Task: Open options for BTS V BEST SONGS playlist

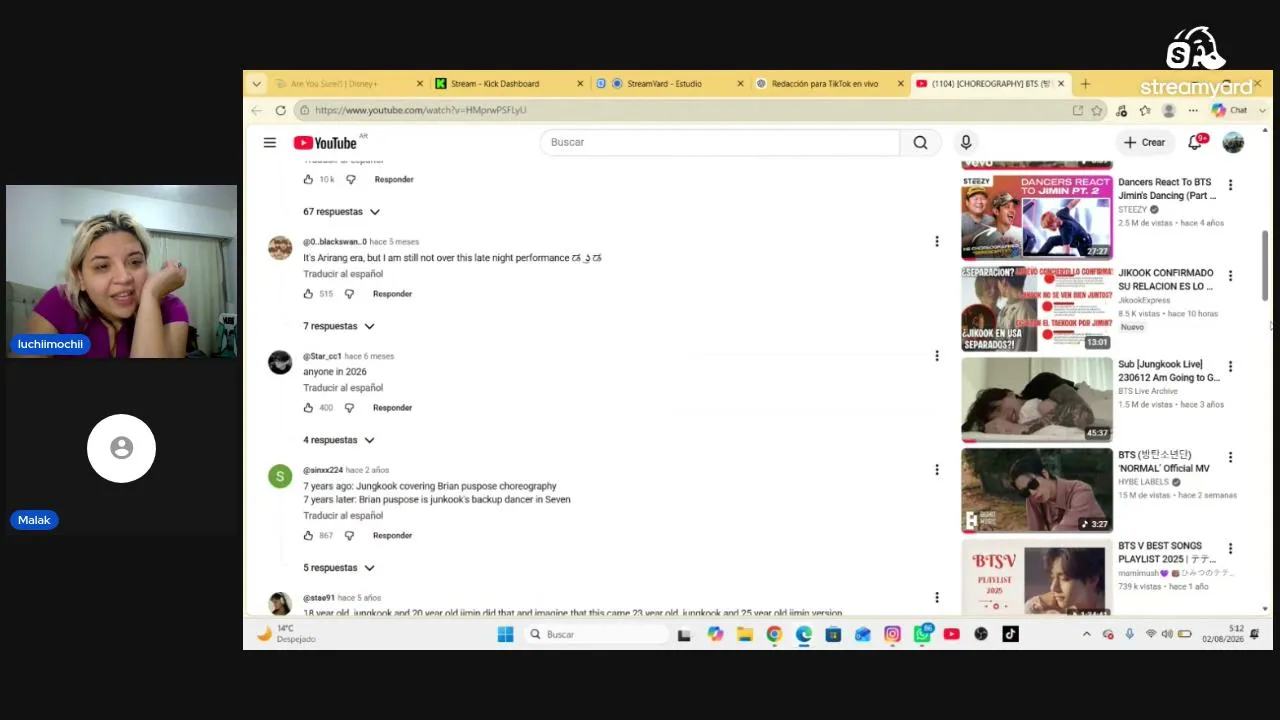Action: tap(1231, 548)
